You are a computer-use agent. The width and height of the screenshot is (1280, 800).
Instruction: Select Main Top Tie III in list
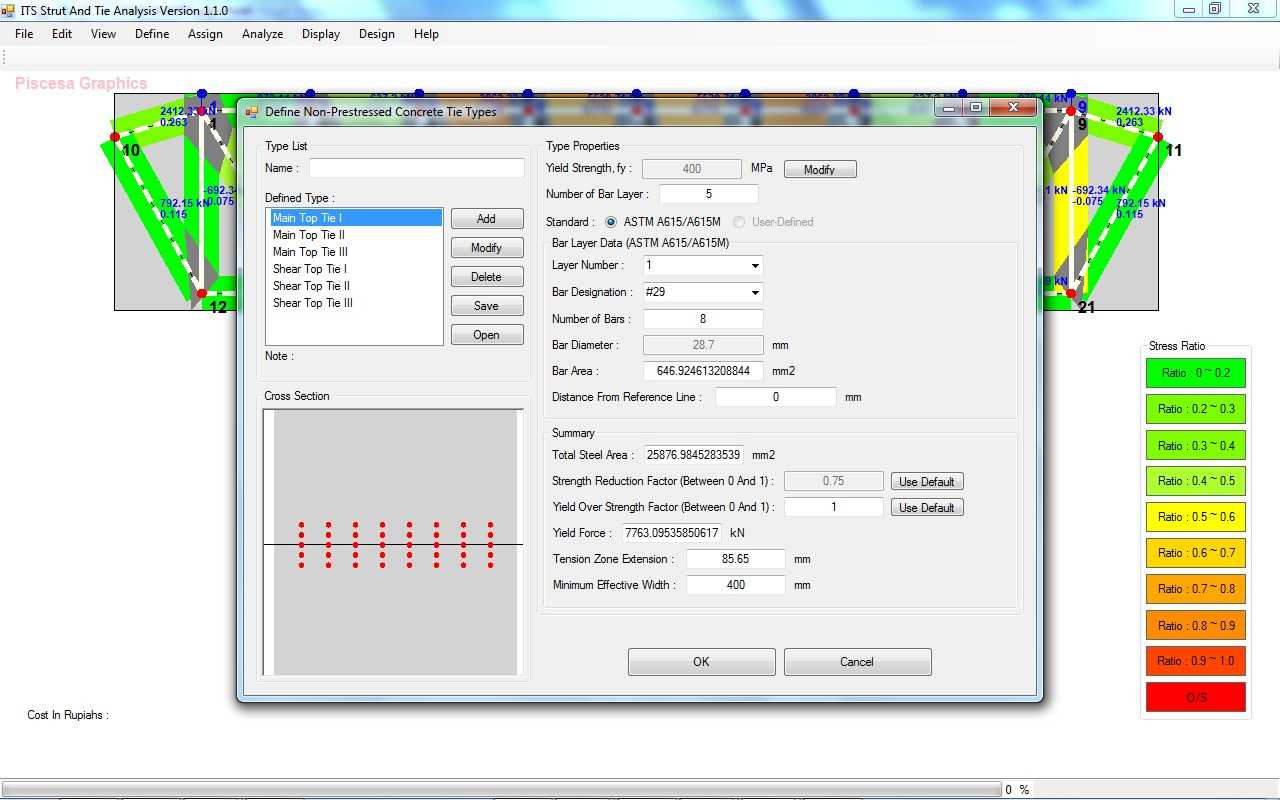coord(310,252)
